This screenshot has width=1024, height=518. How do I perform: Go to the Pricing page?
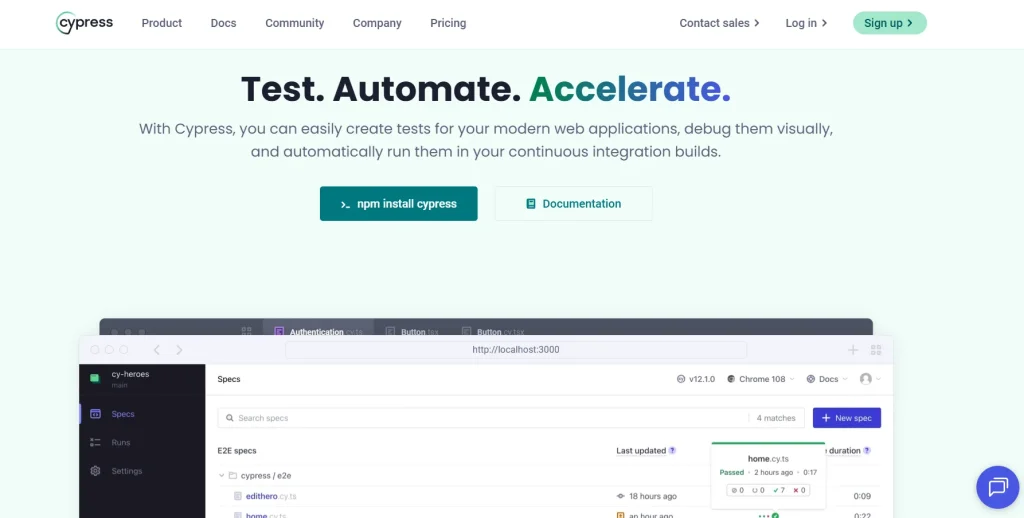coord(448,23)
